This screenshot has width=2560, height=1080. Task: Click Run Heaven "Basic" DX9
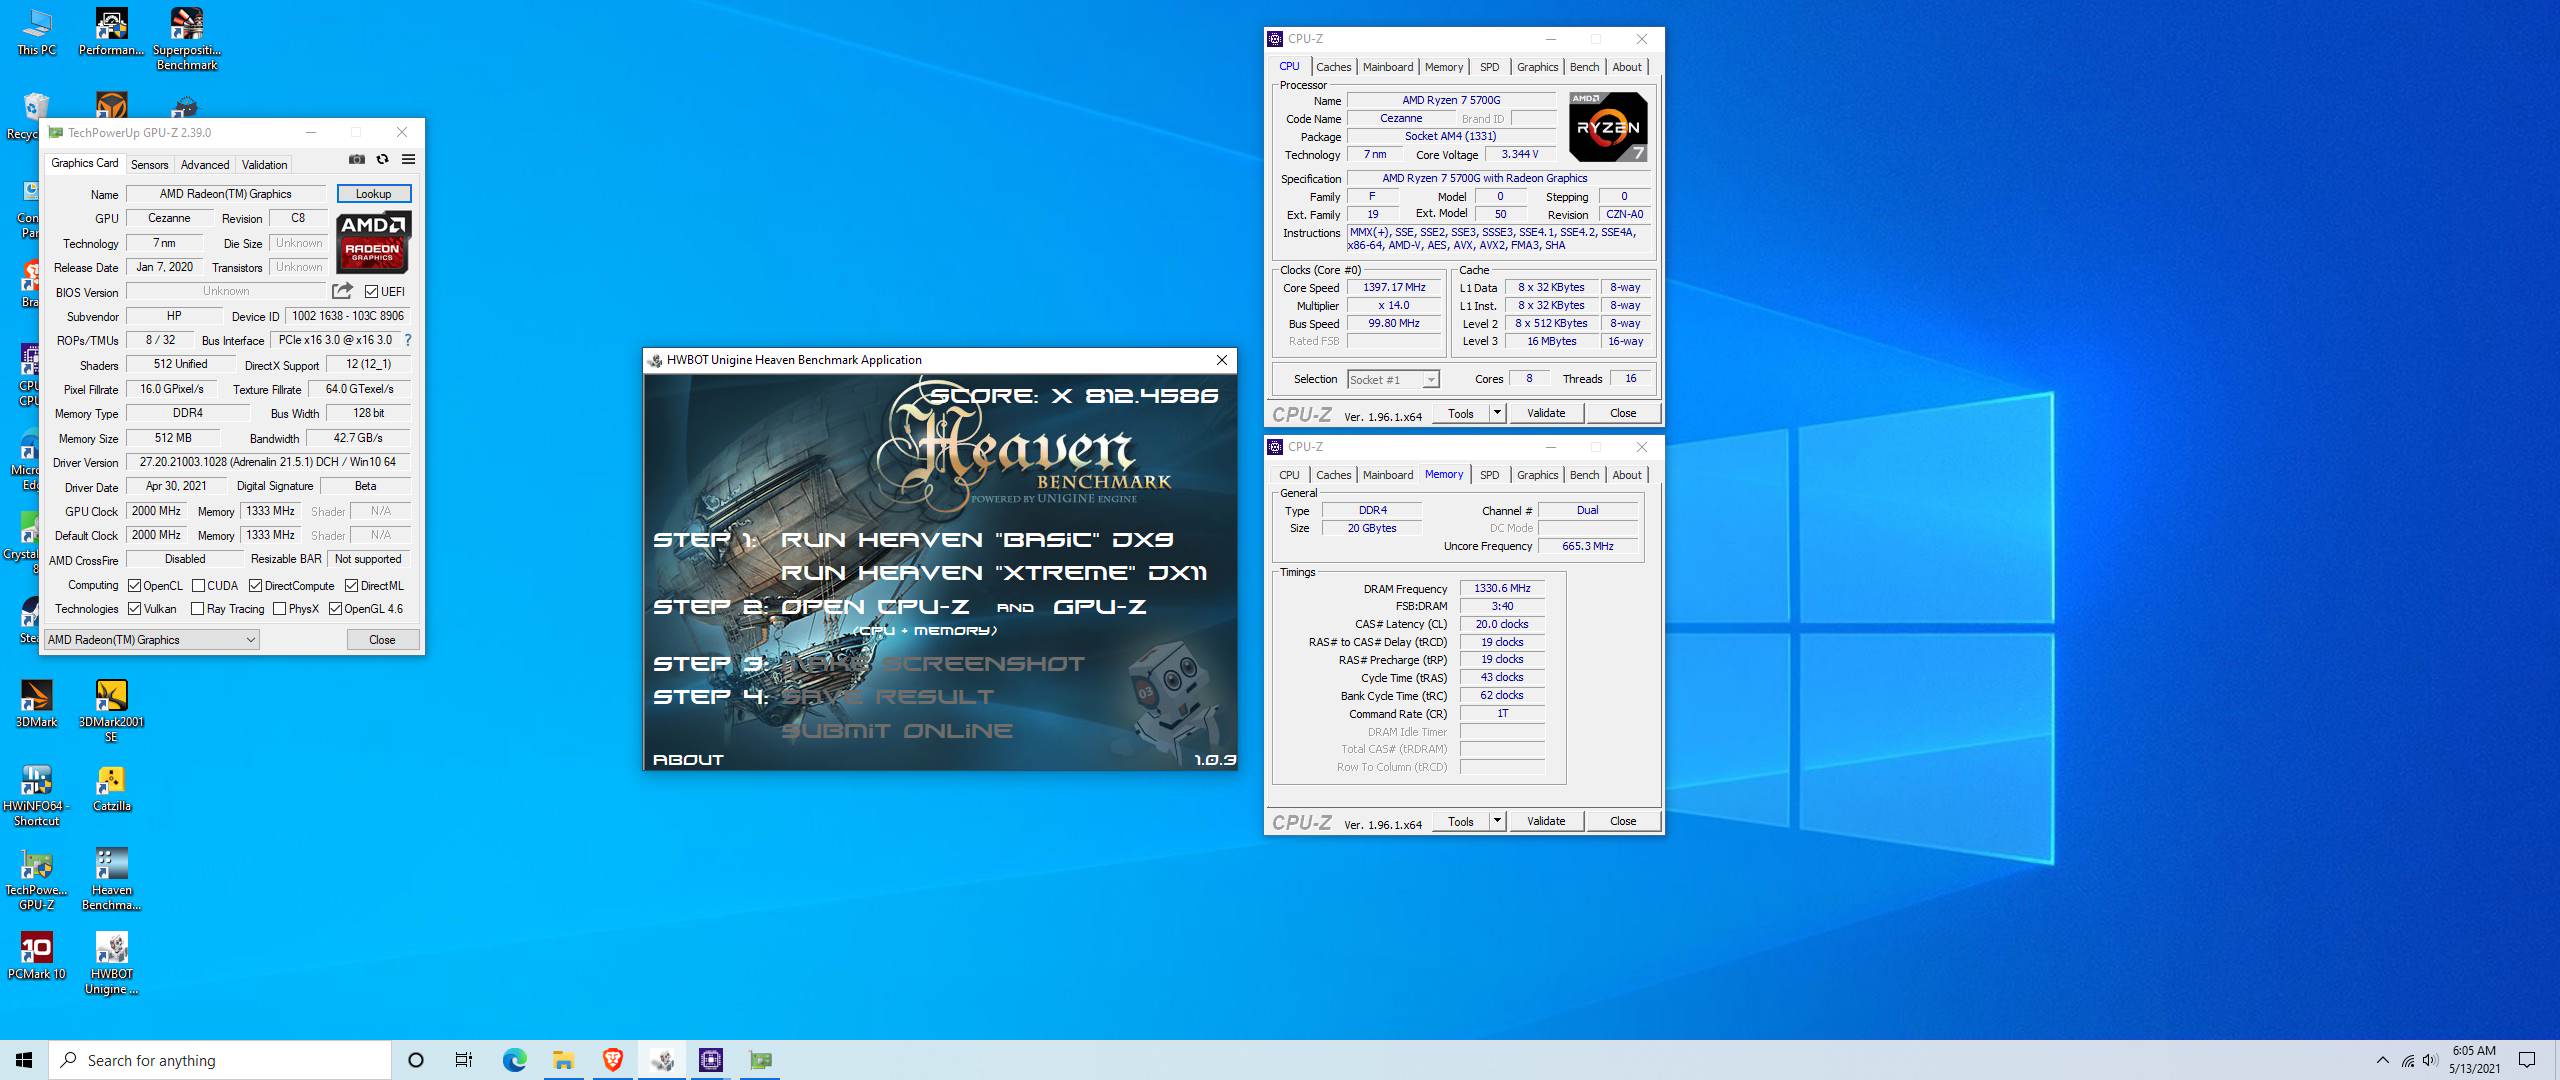tap(977, 540)
